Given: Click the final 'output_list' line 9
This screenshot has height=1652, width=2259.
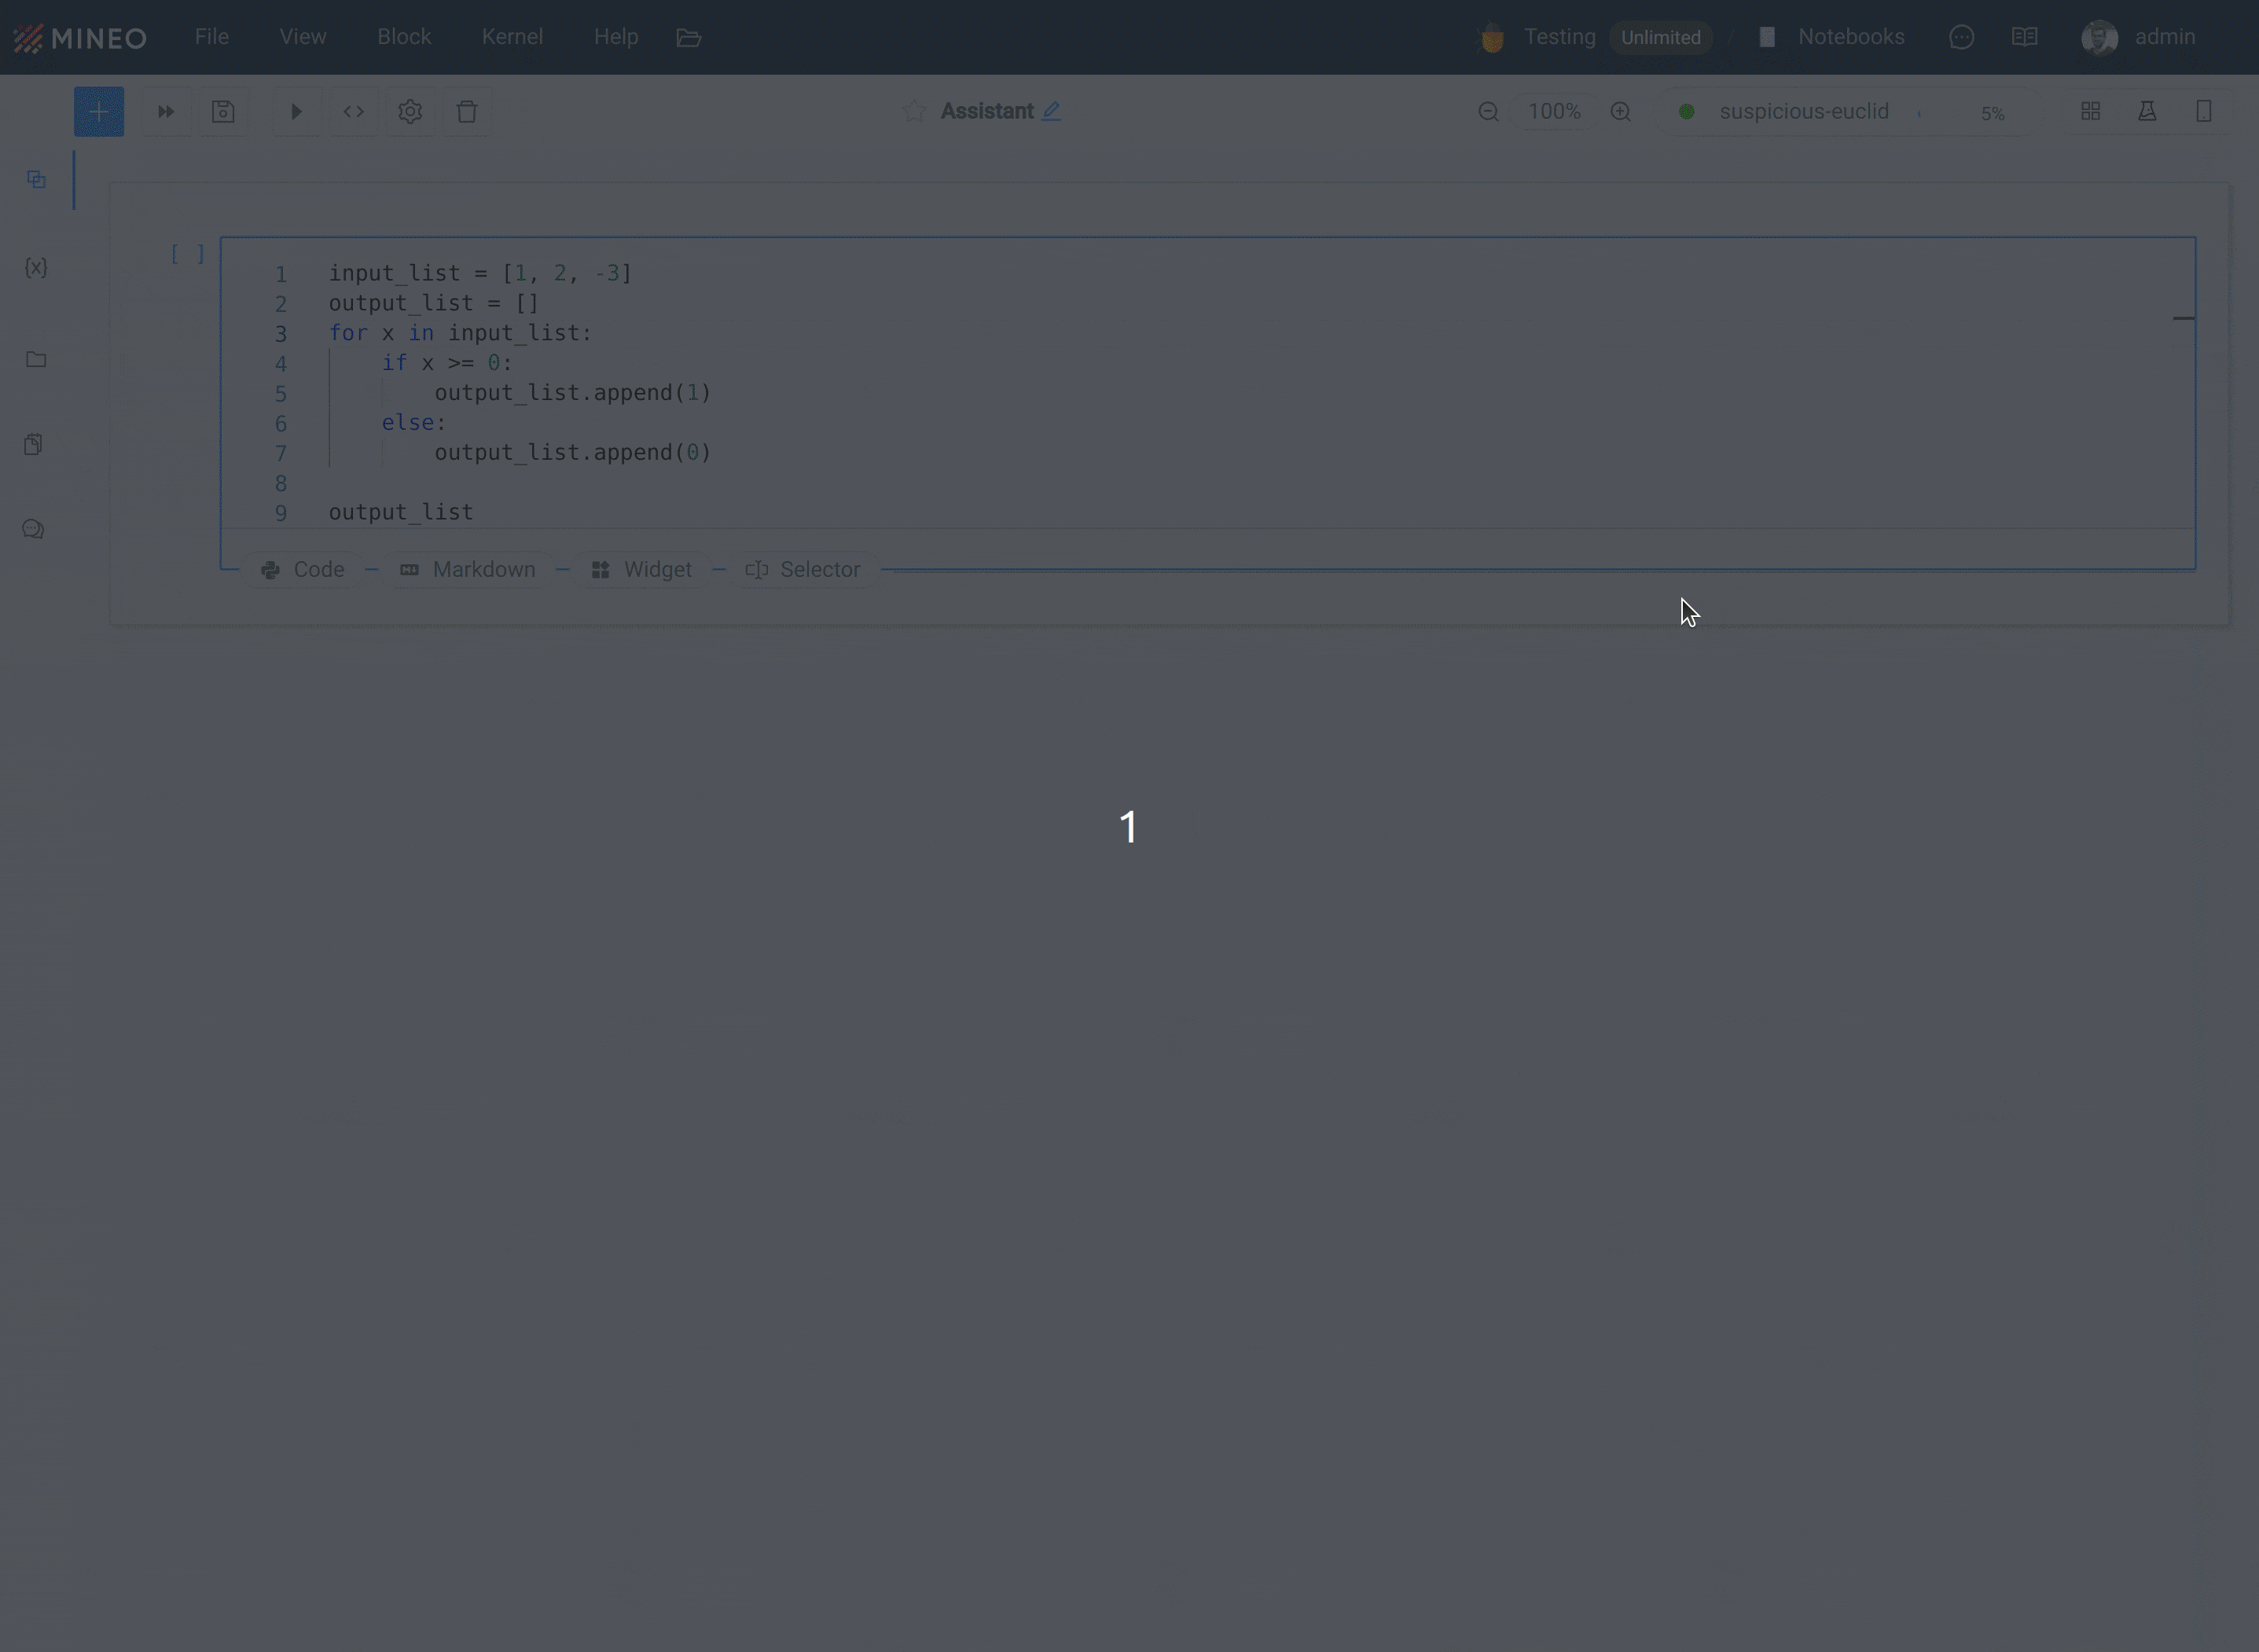Looking at the screenshot, I should coord(400,512).
